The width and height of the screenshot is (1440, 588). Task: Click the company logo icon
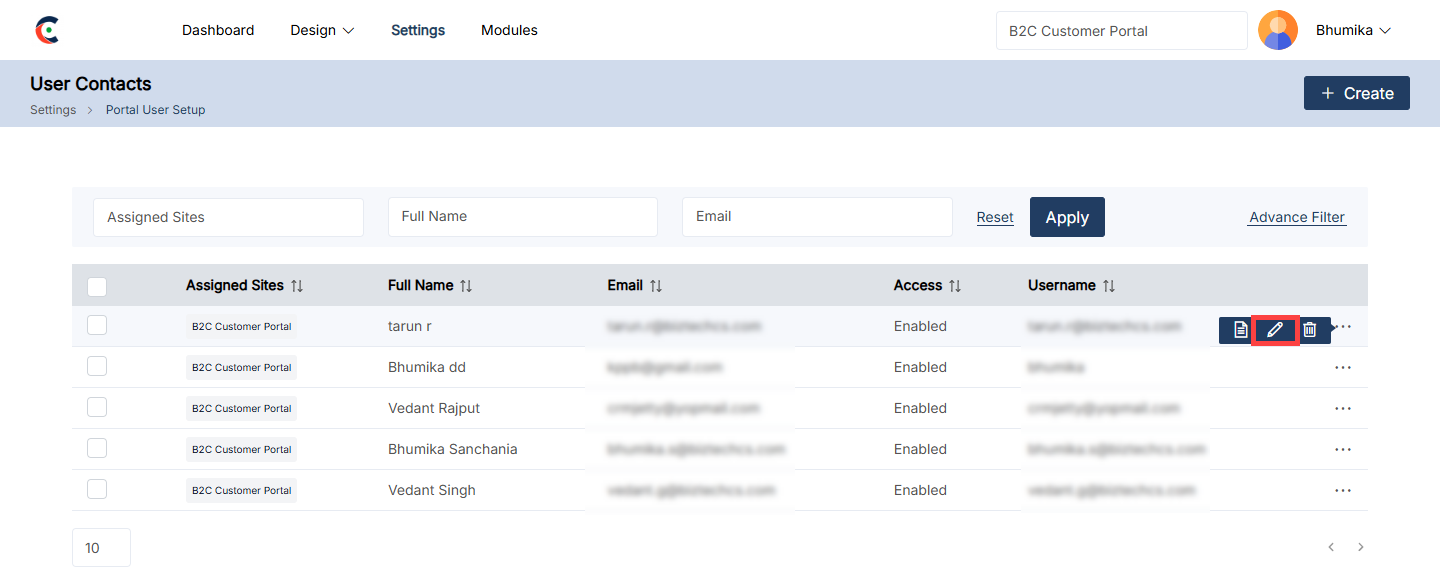pyautogui.click(x=47, y=30)
